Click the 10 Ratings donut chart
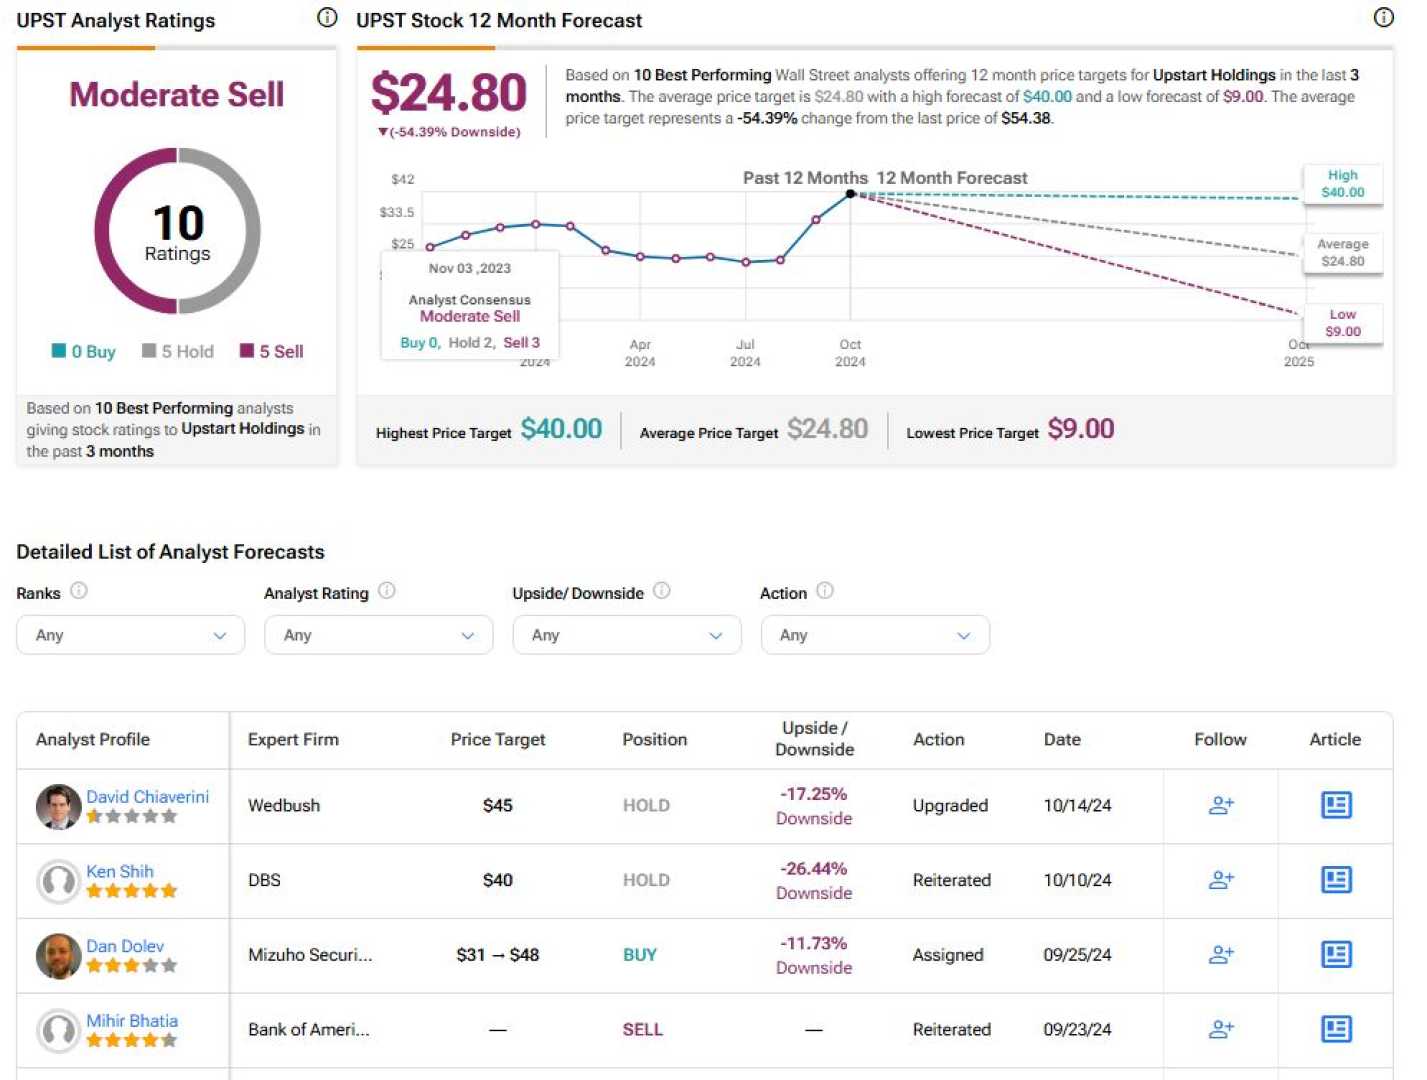 coord(177,231)
